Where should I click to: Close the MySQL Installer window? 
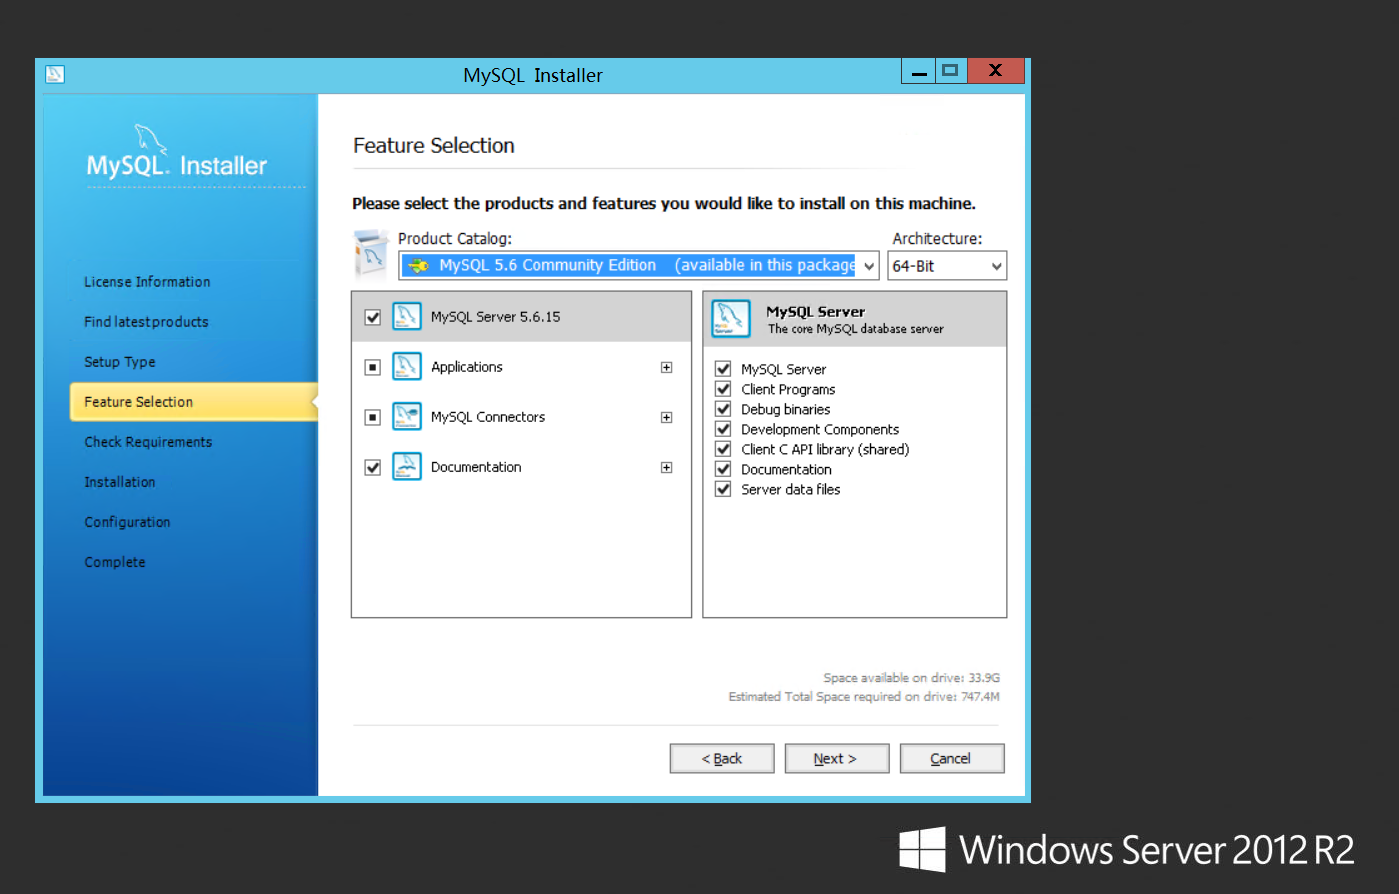pos(995,71)
